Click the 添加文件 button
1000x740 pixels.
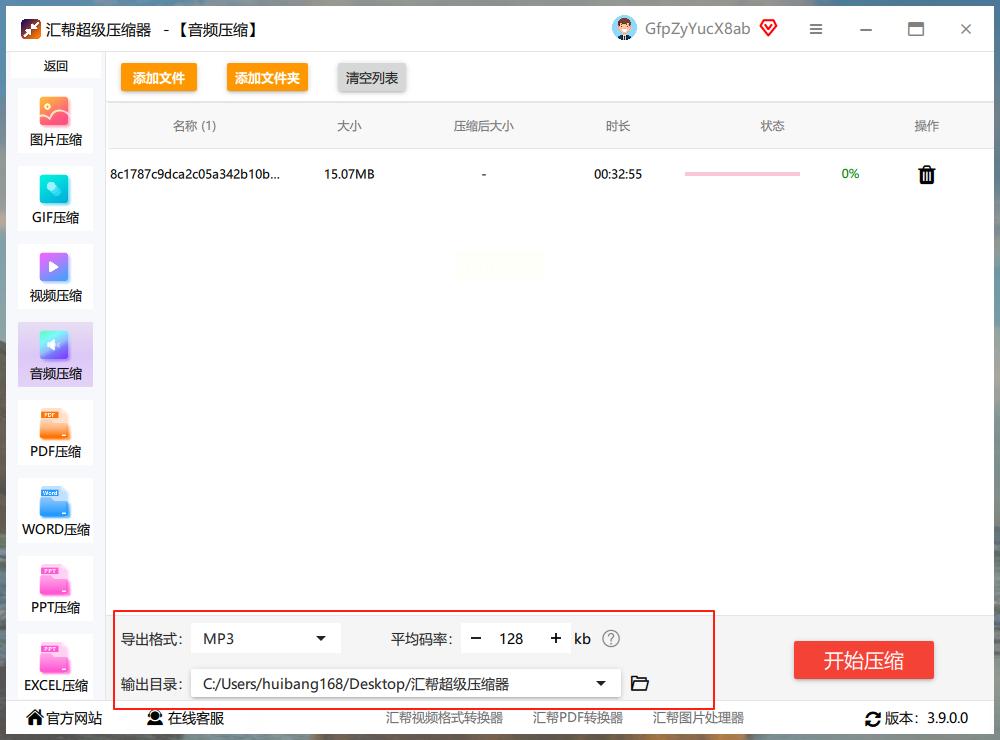click(159, 78)
